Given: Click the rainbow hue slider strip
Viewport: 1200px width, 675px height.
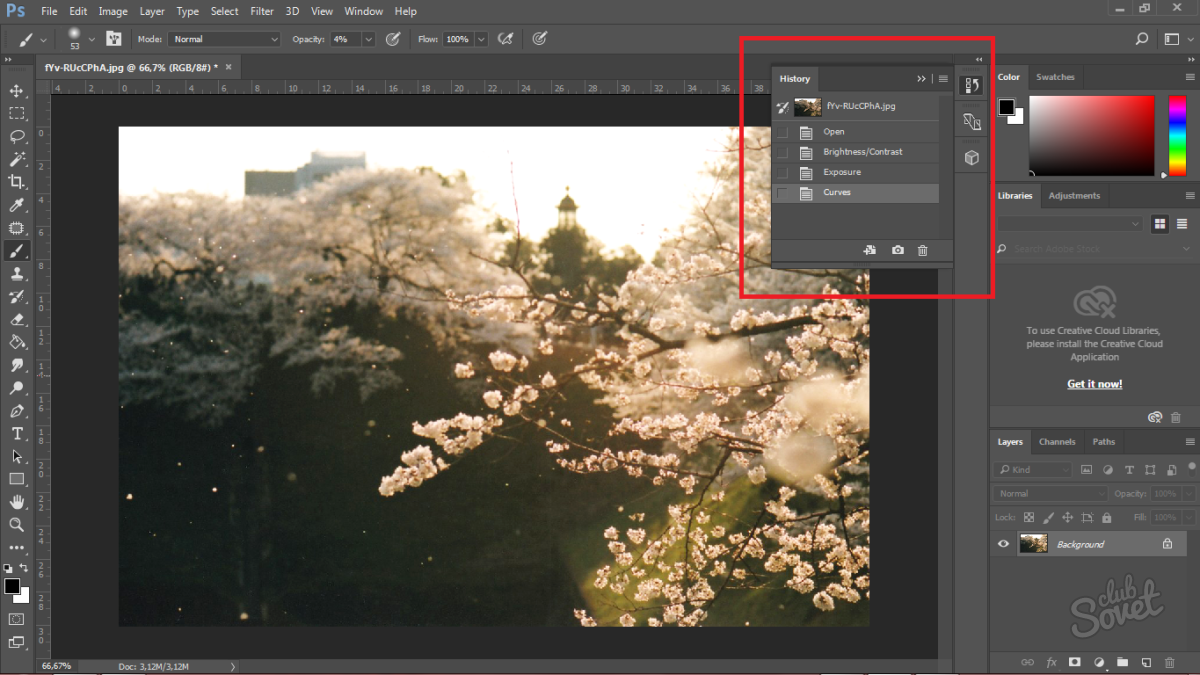Looking at the screenshot, I should (x=1177, y=135).
